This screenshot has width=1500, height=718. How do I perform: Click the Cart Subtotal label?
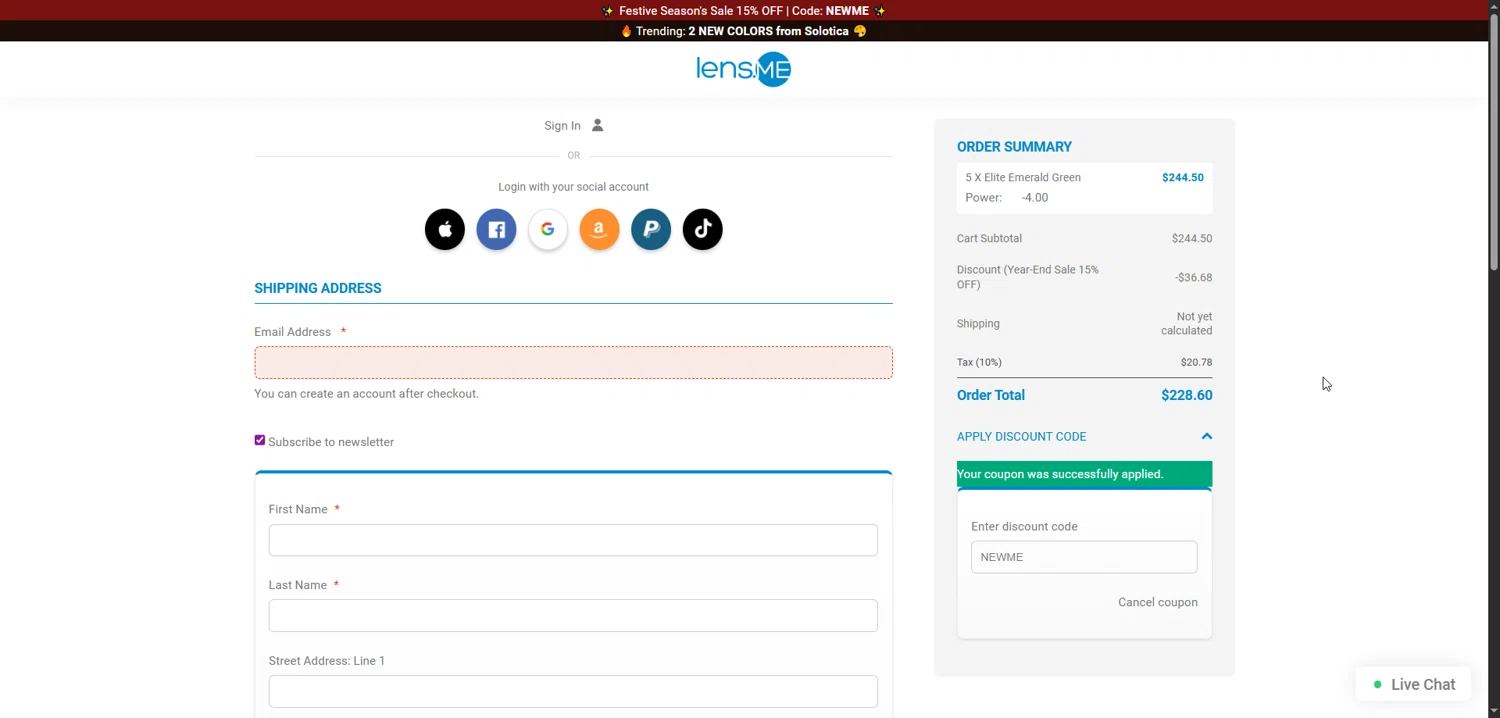pyautogui.click(x=989, y=238)
